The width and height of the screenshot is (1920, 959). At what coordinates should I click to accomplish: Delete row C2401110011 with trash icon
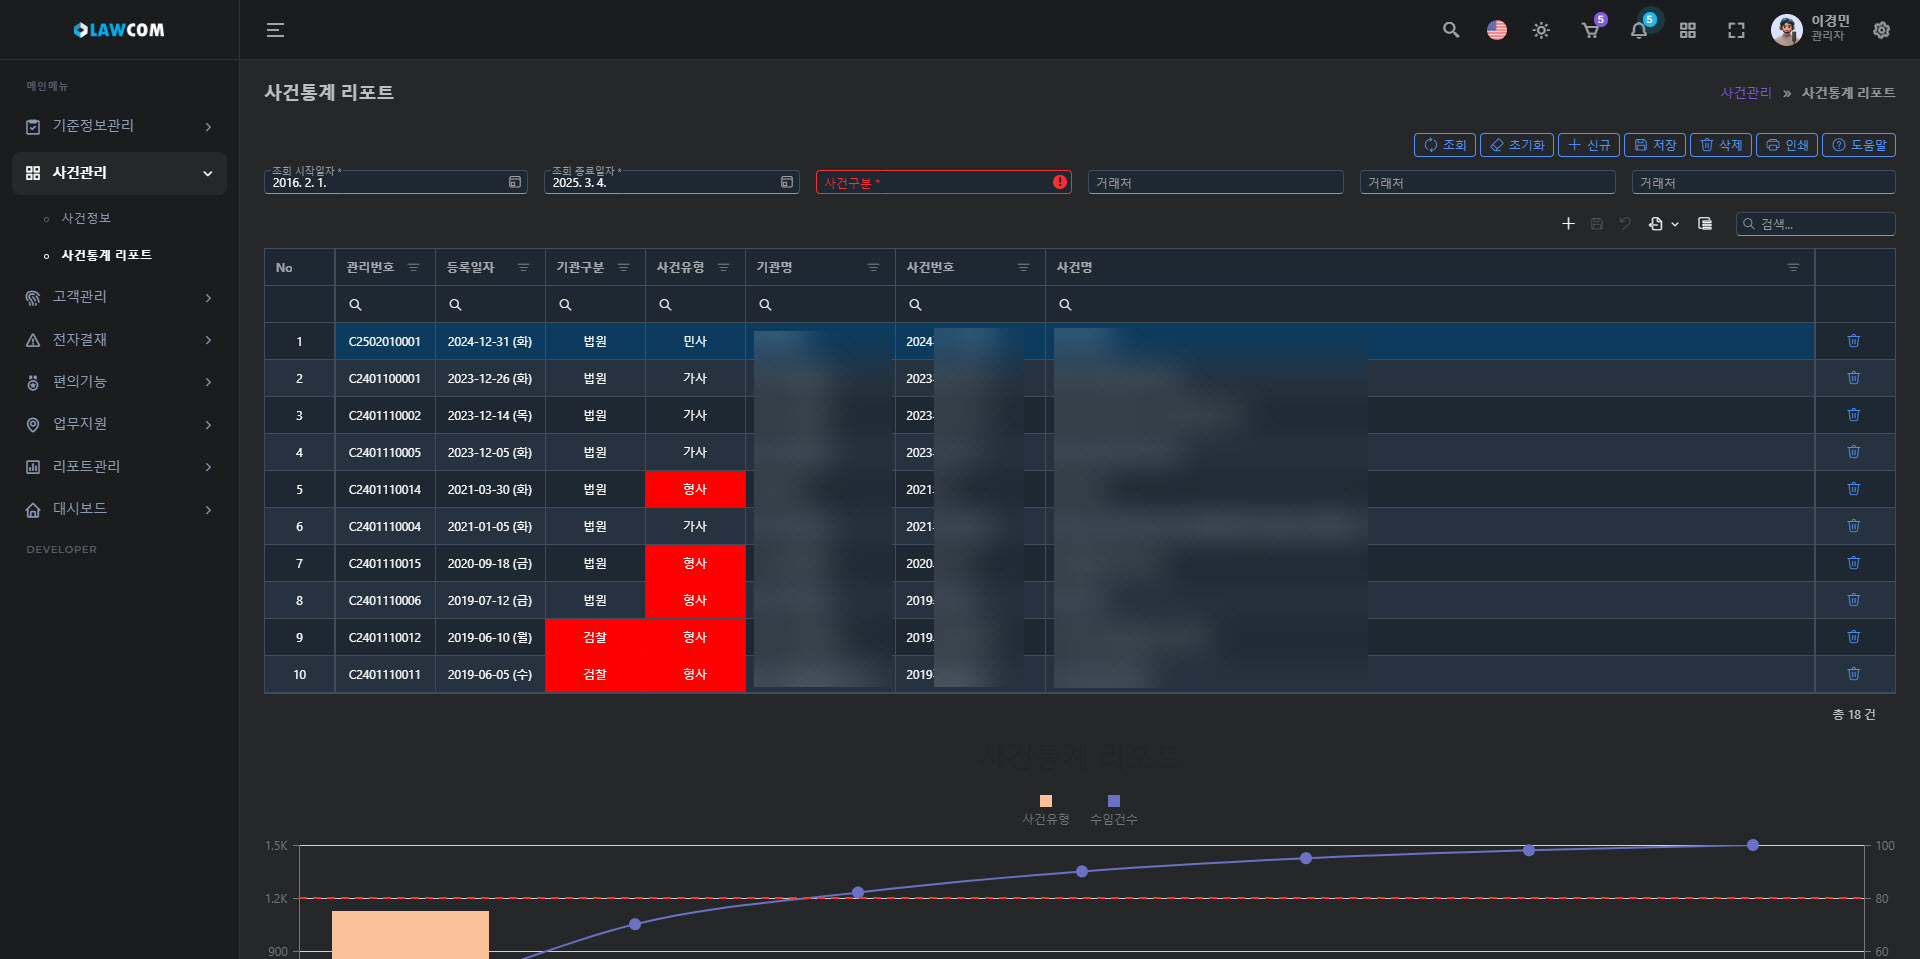1853,674
